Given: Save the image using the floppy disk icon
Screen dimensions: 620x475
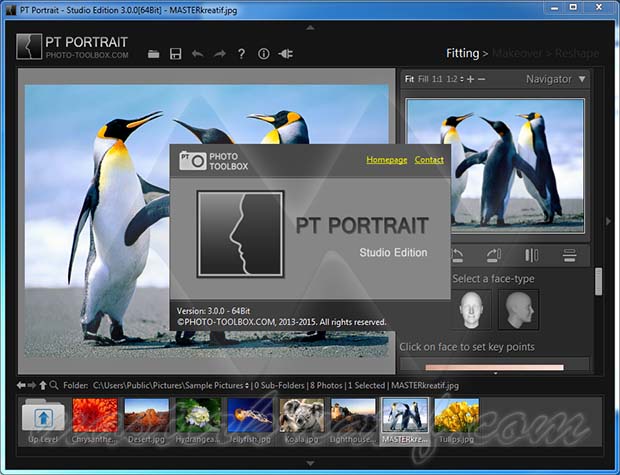Looking at the screenshot, I should 176,54.
